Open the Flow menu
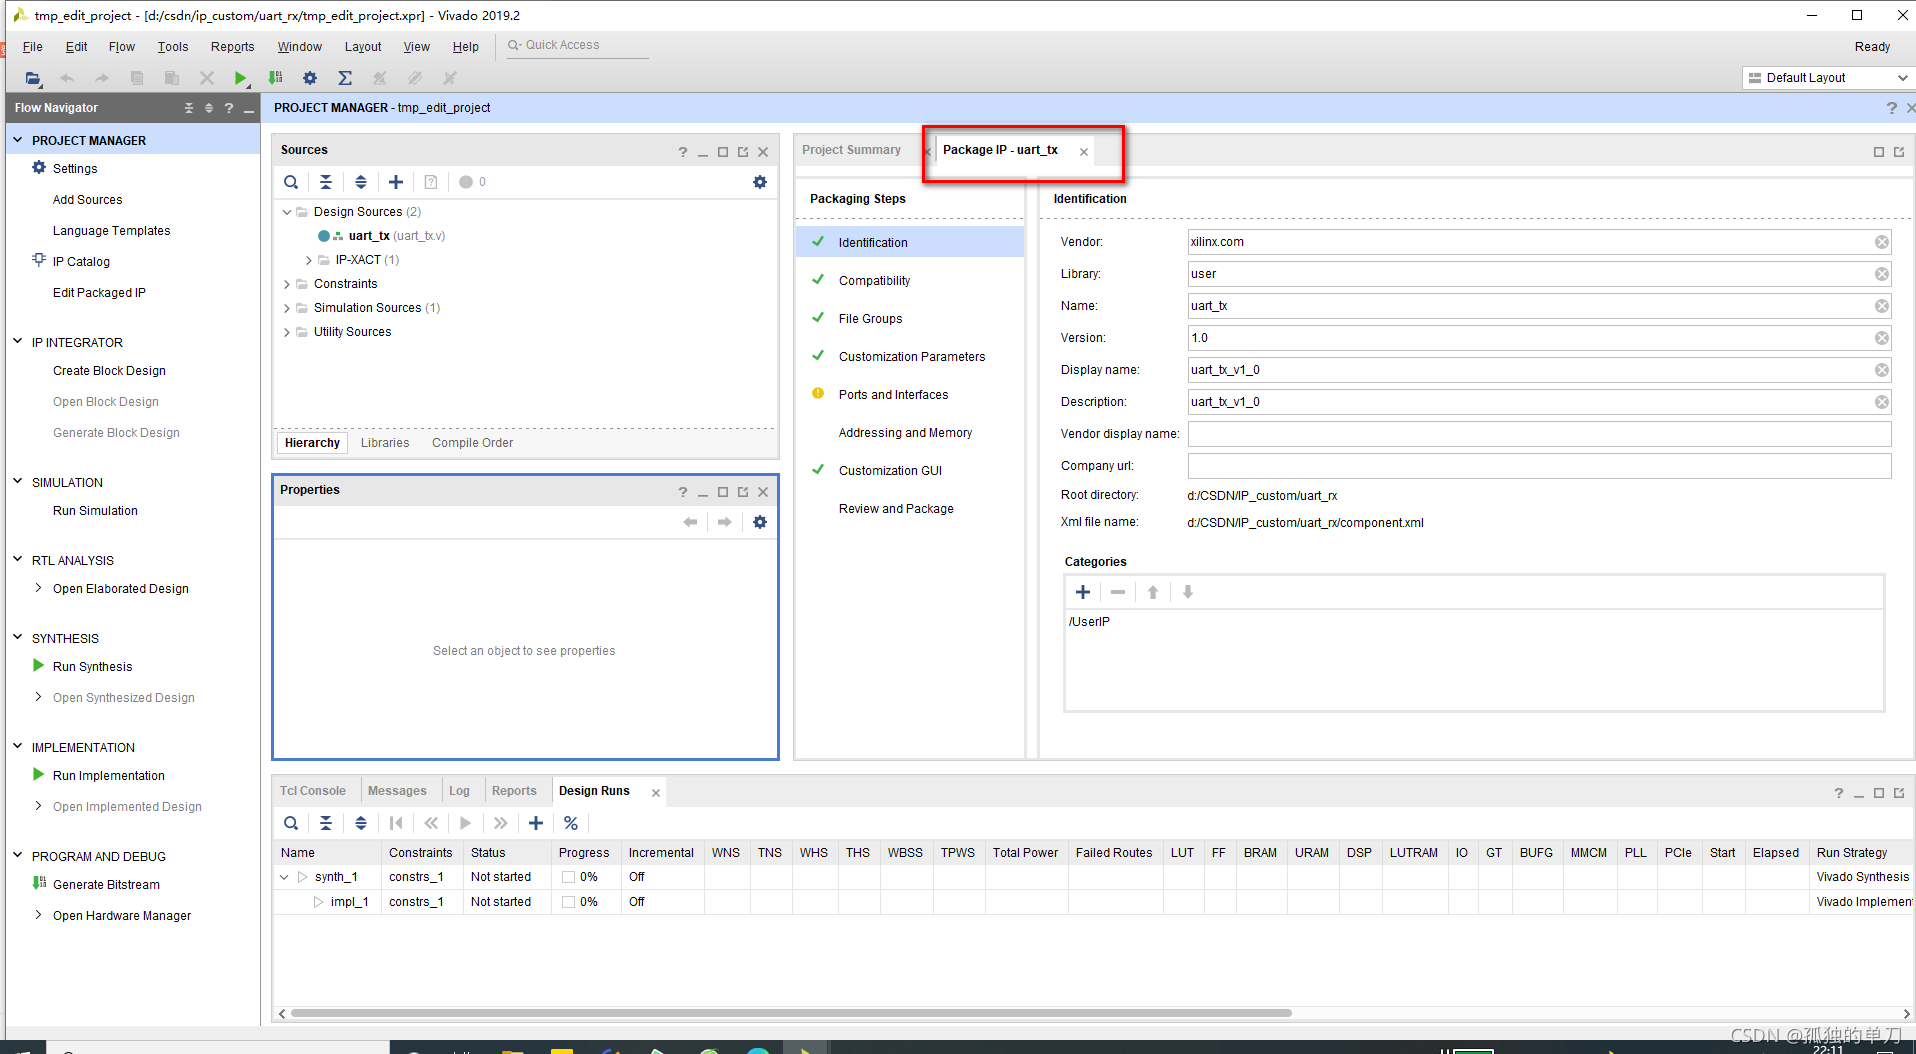The width and height of the screenshot is (1916, 1054). [x=121, y=47]
